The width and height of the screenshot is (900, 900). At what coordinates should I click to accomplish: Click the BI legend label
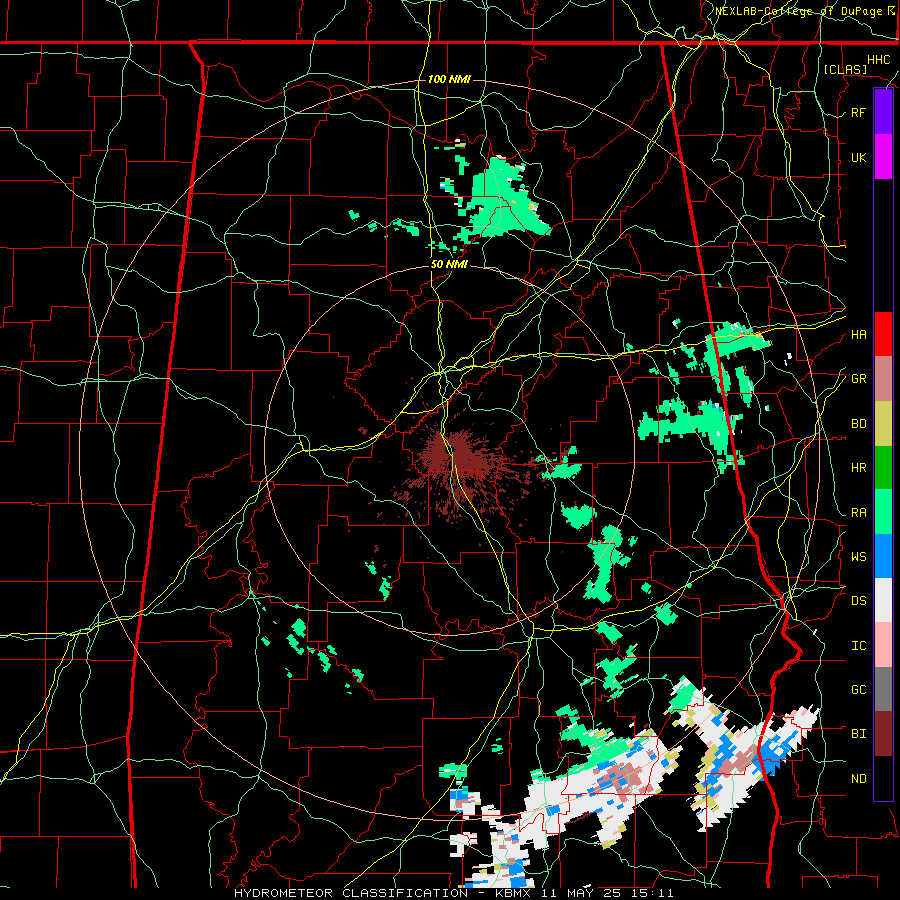(x=858, y=734)
